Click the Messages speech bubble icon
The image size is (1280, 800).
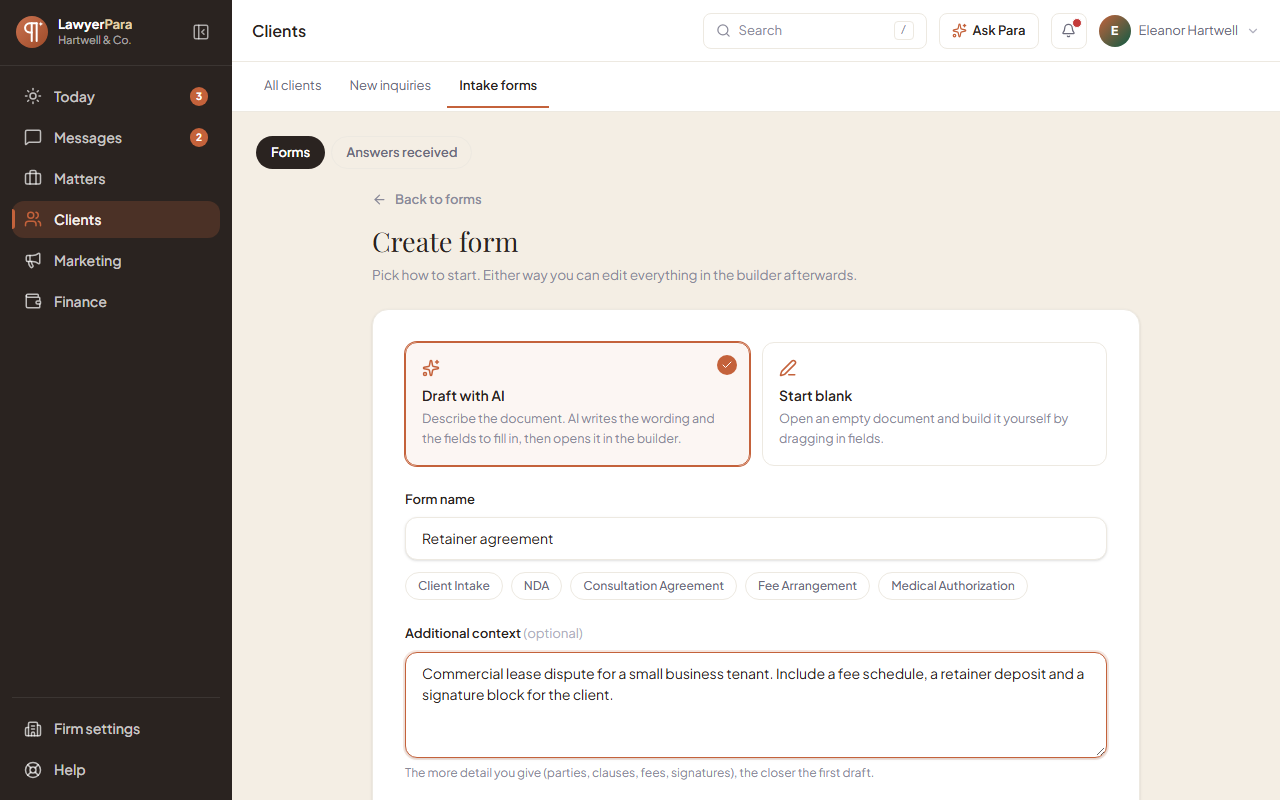[33, 138]
